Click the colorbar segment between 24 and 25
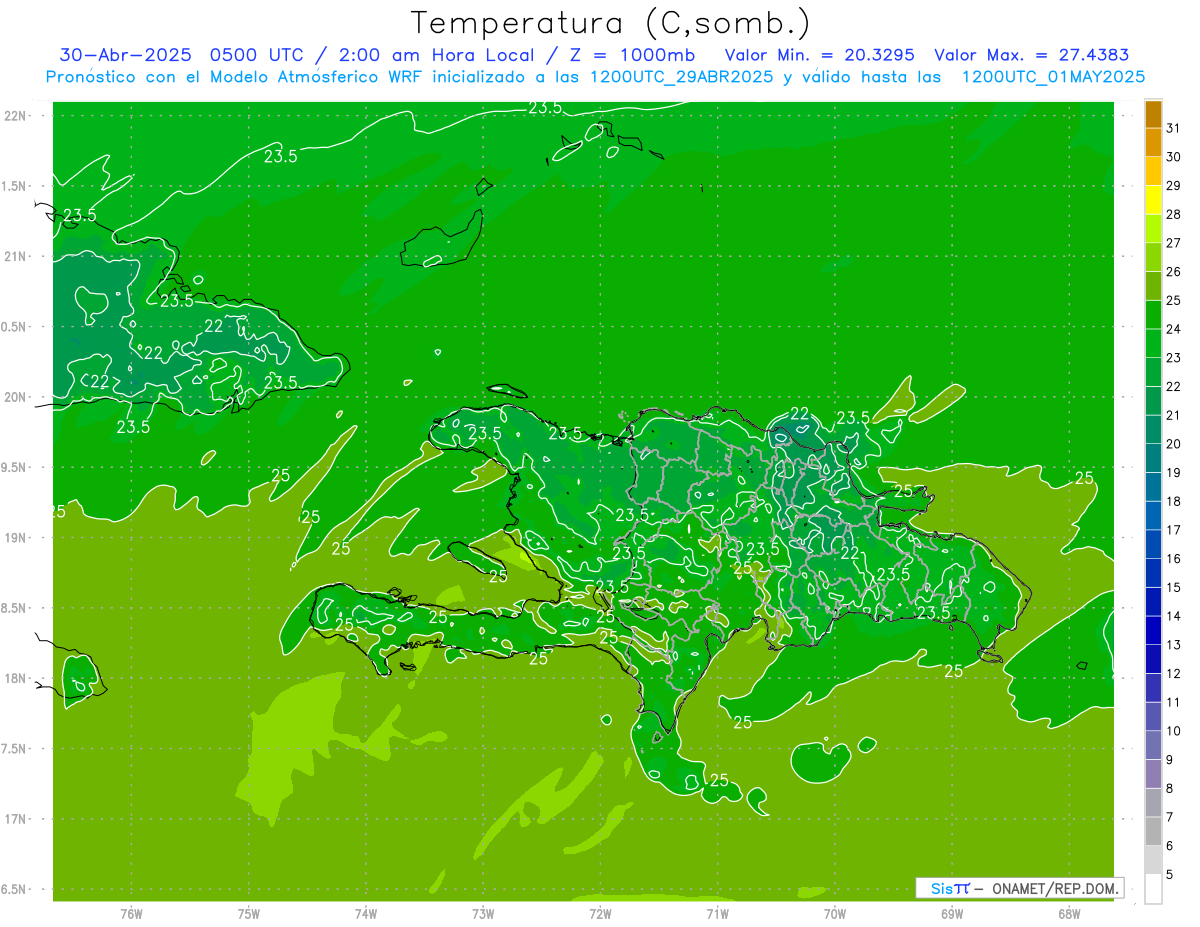 click(1153, 315)
